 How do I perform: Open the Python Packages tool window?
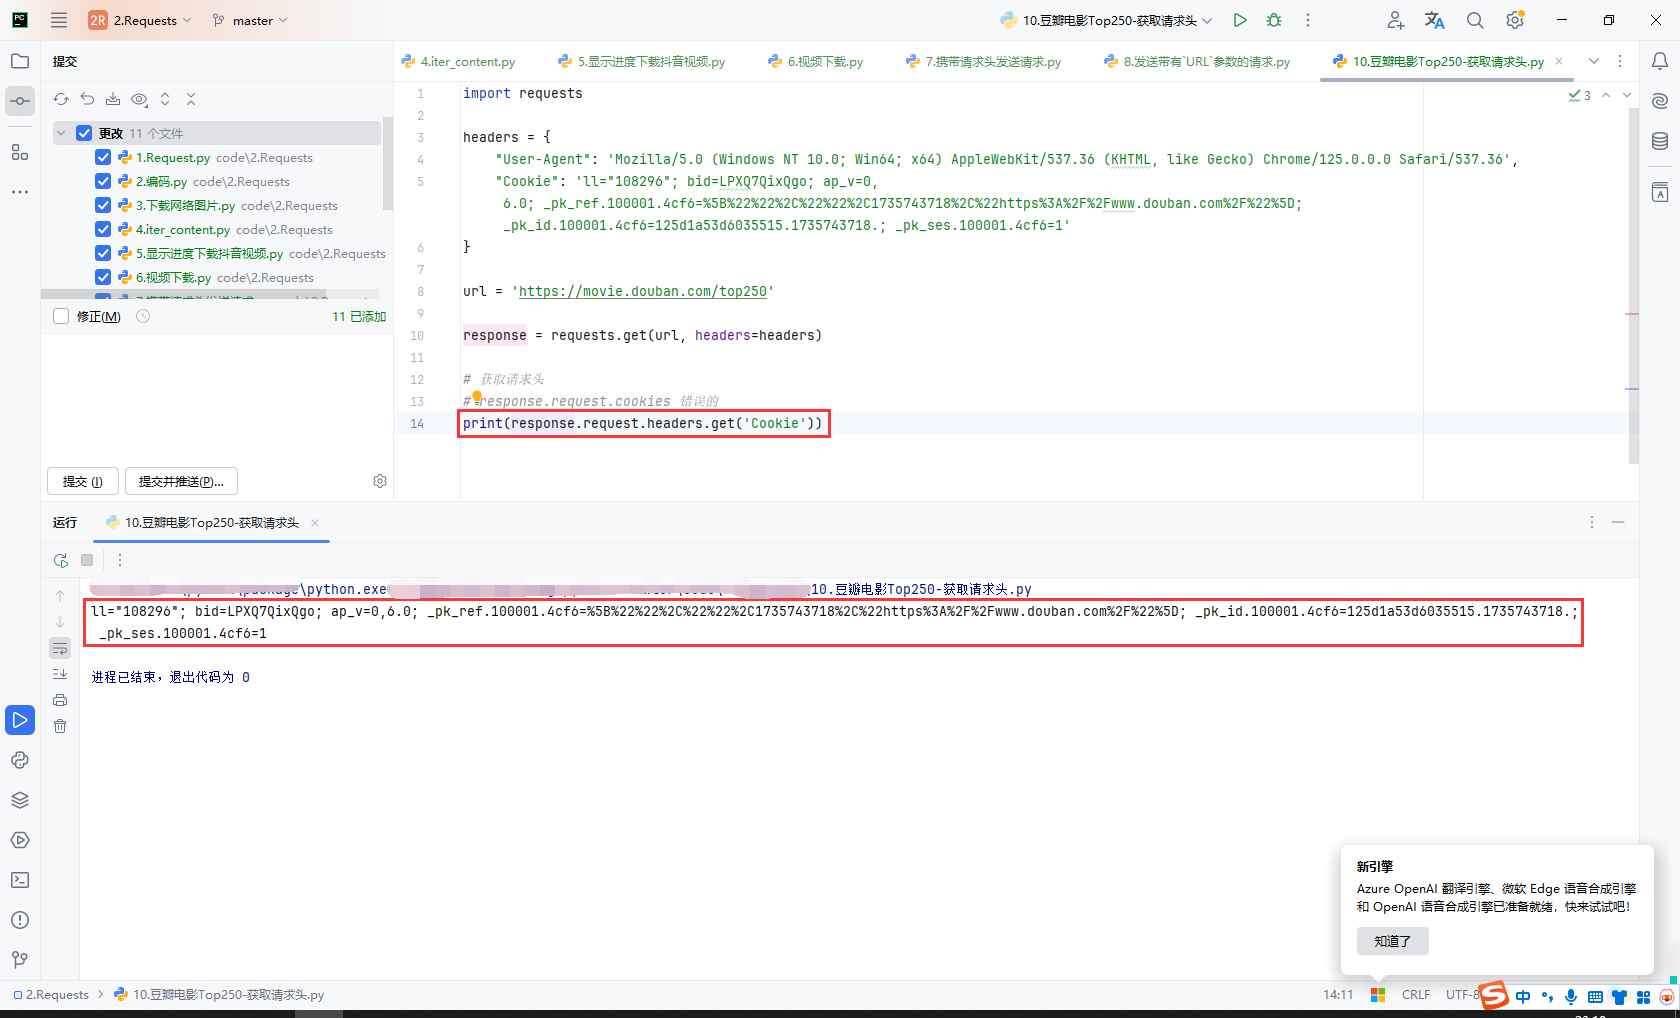(x=20, y=800)
